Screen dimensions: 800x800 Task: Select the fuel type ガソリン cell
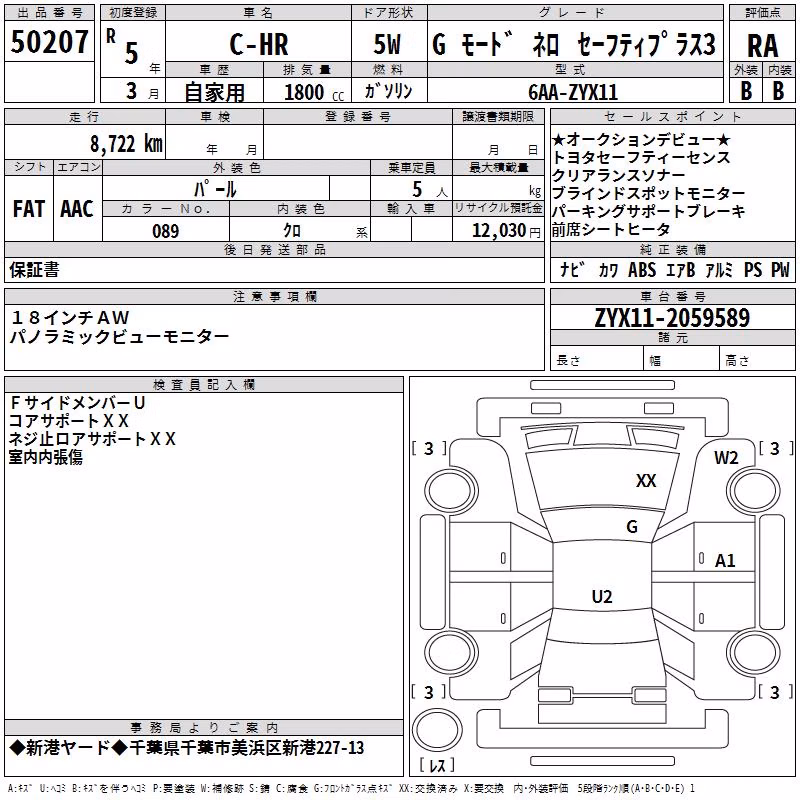(388, 91)
